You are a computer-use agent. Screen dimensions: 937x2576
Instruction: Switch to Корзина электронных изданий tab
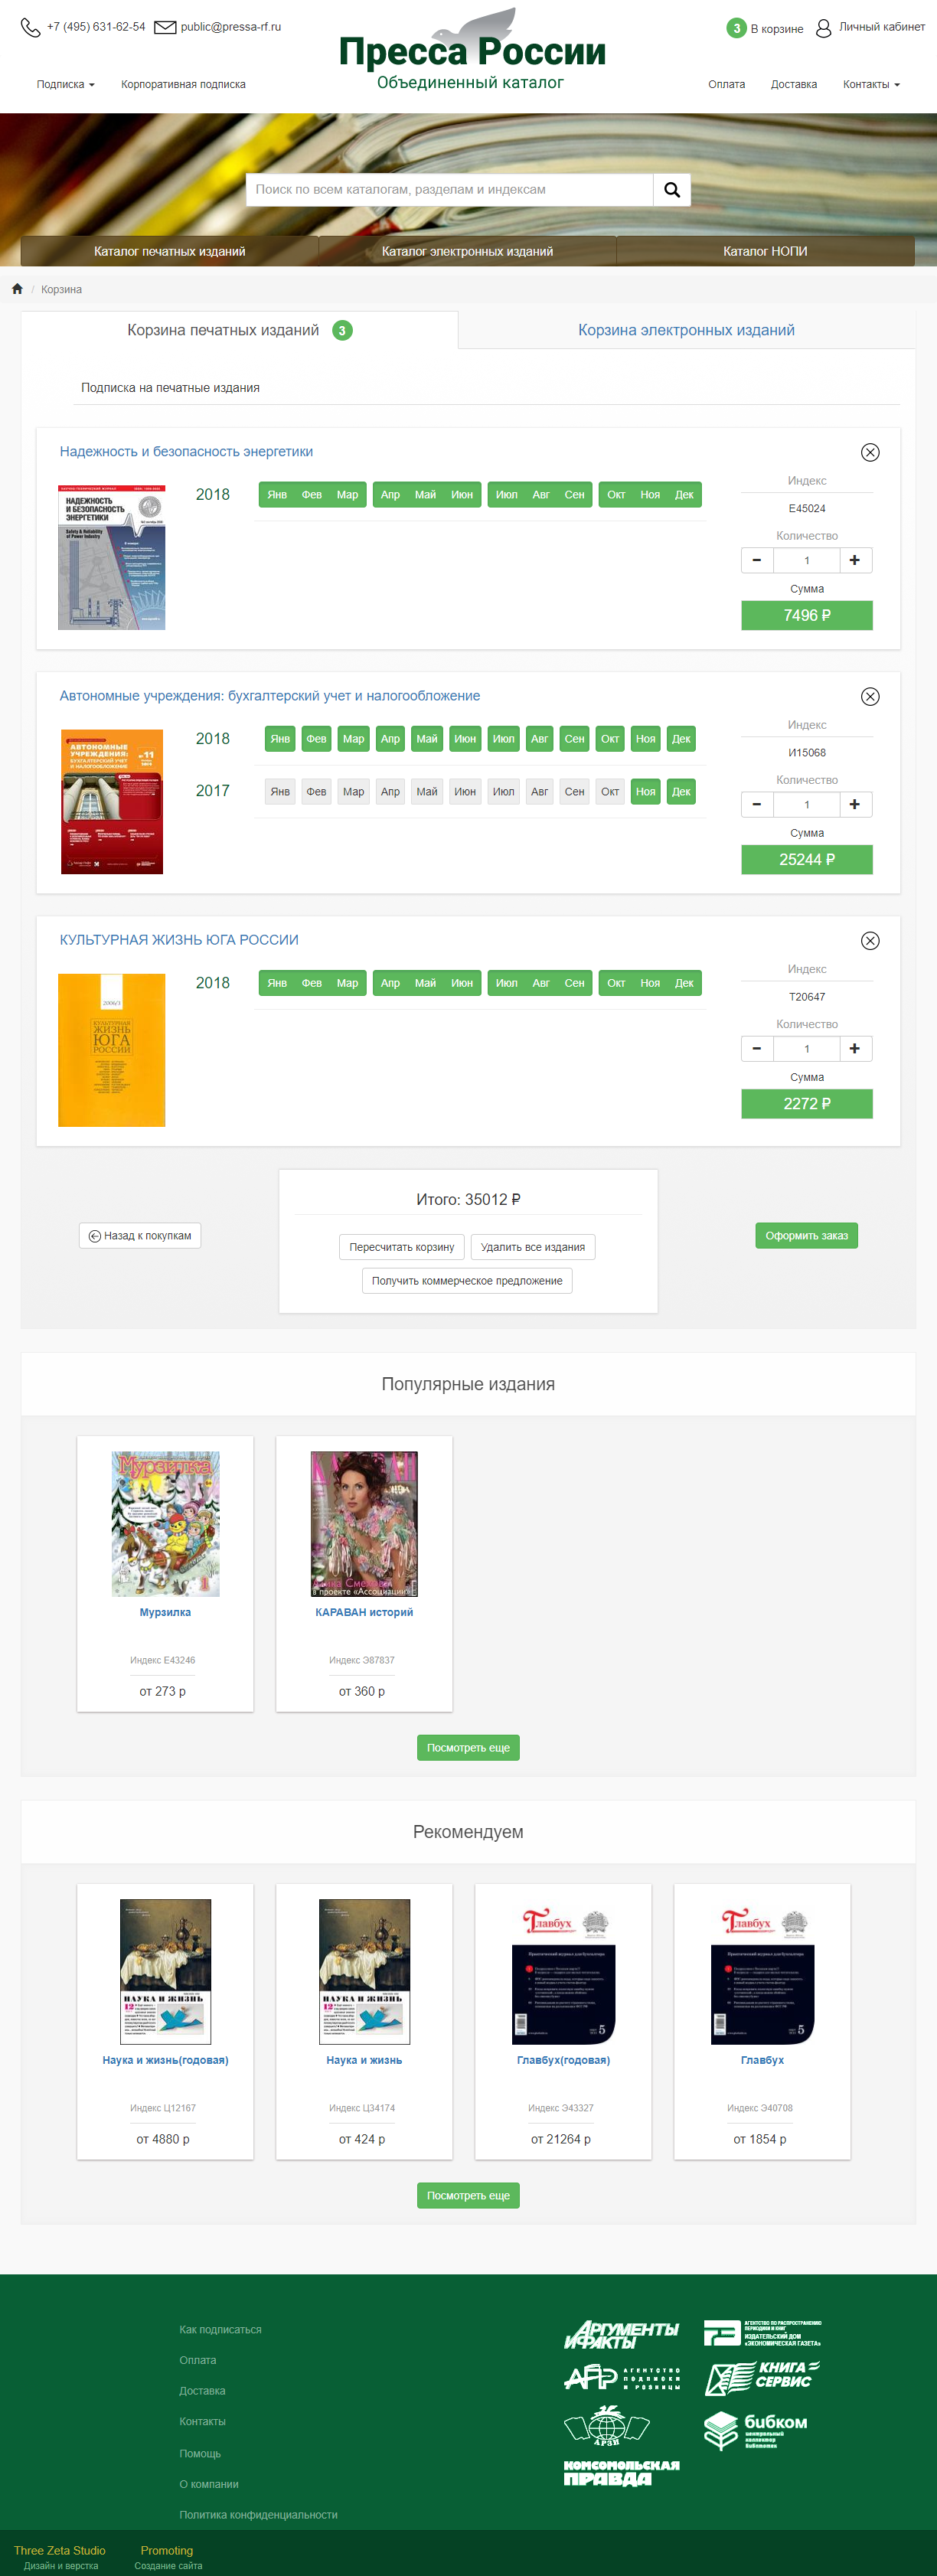686,330
